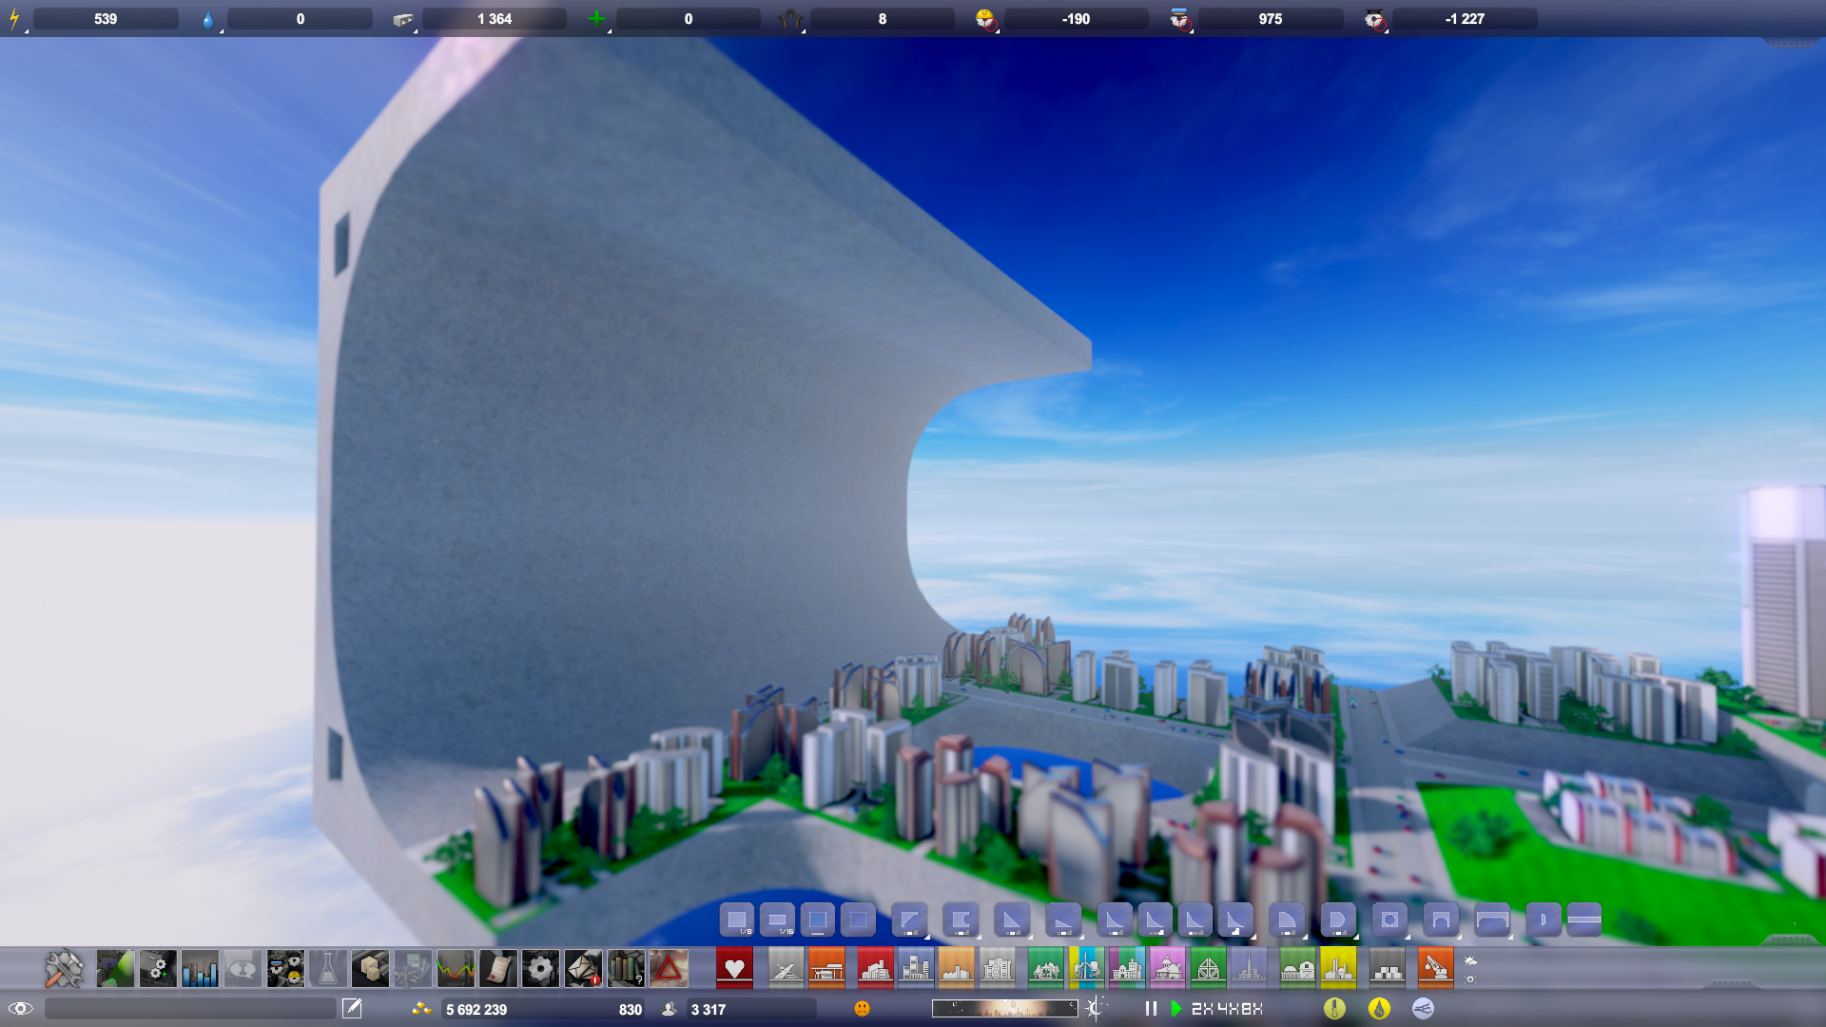Open the envelope notifications icon

tap(583, 968)
